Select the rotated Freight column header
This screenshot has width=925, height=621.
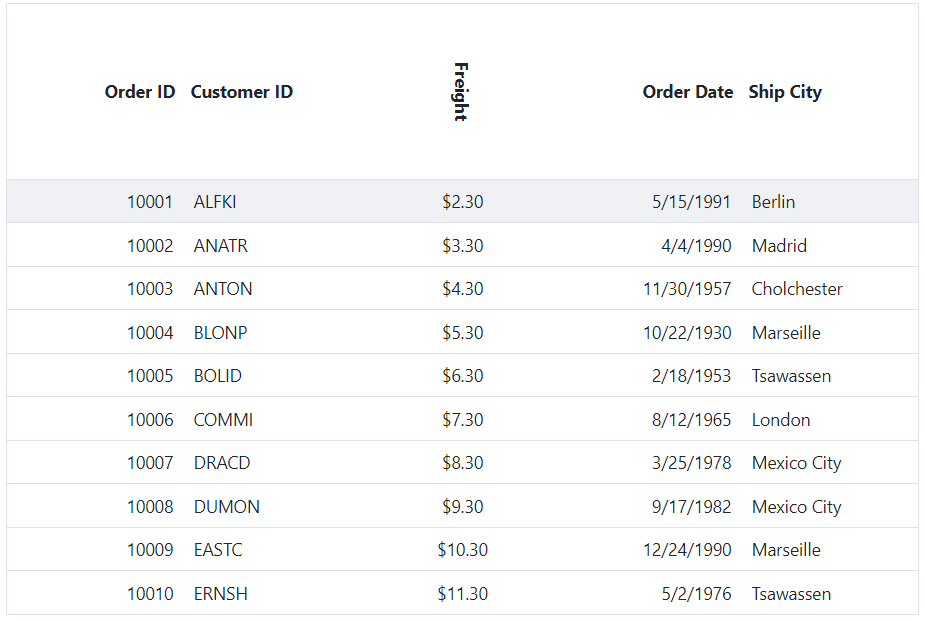pyautogui.click(x=461, y=92)
